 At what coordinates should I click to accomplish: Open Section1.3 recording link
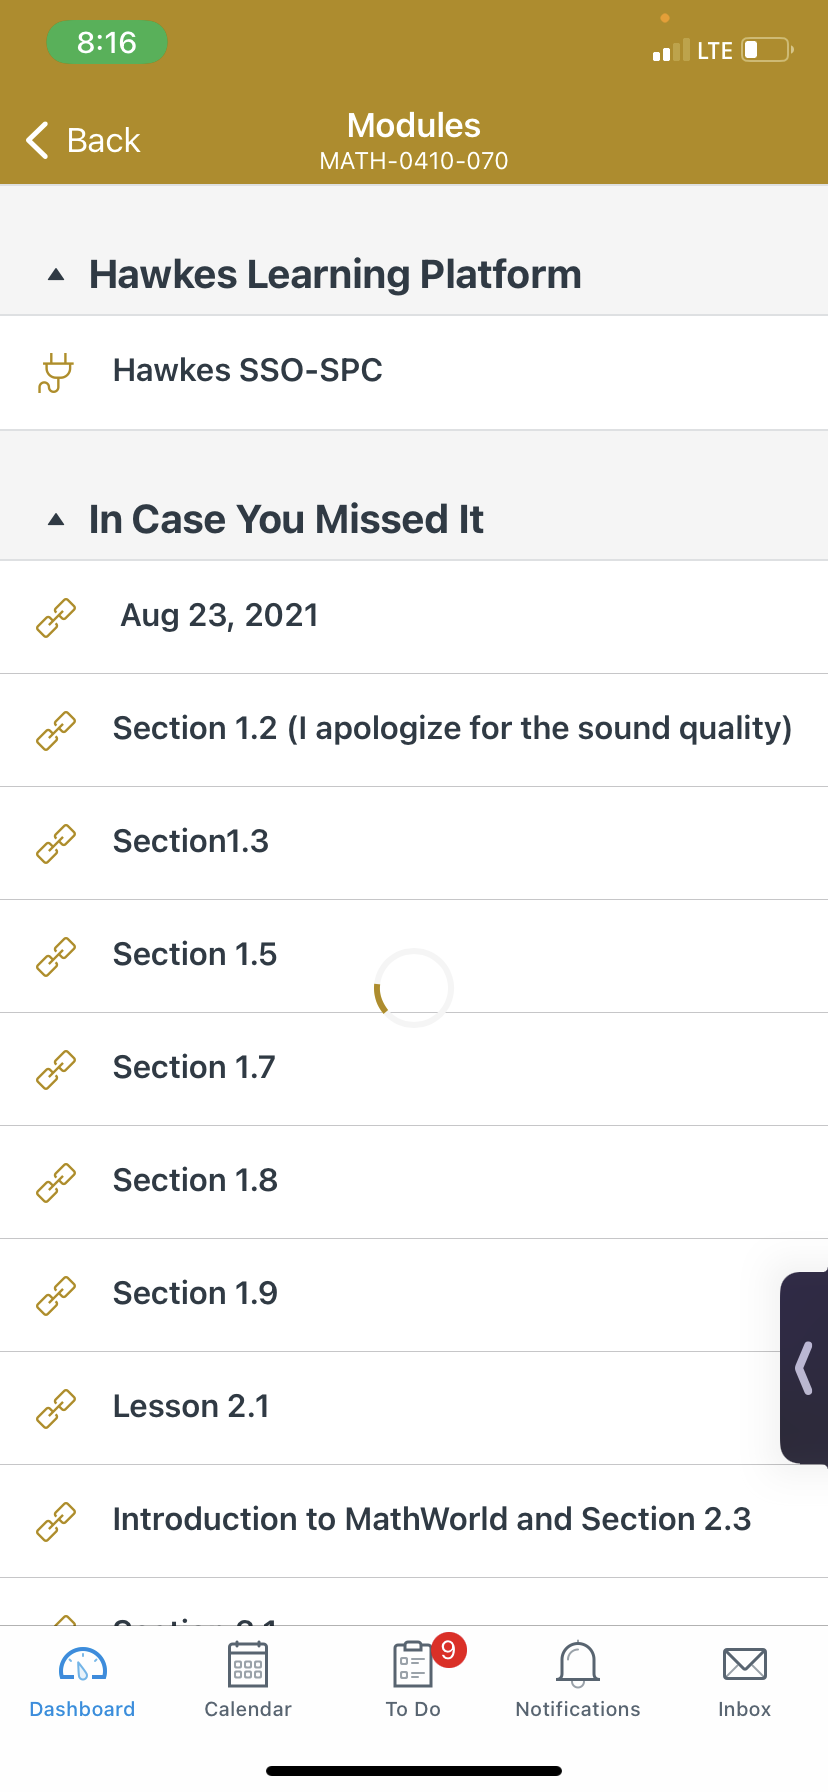(414, 843)
